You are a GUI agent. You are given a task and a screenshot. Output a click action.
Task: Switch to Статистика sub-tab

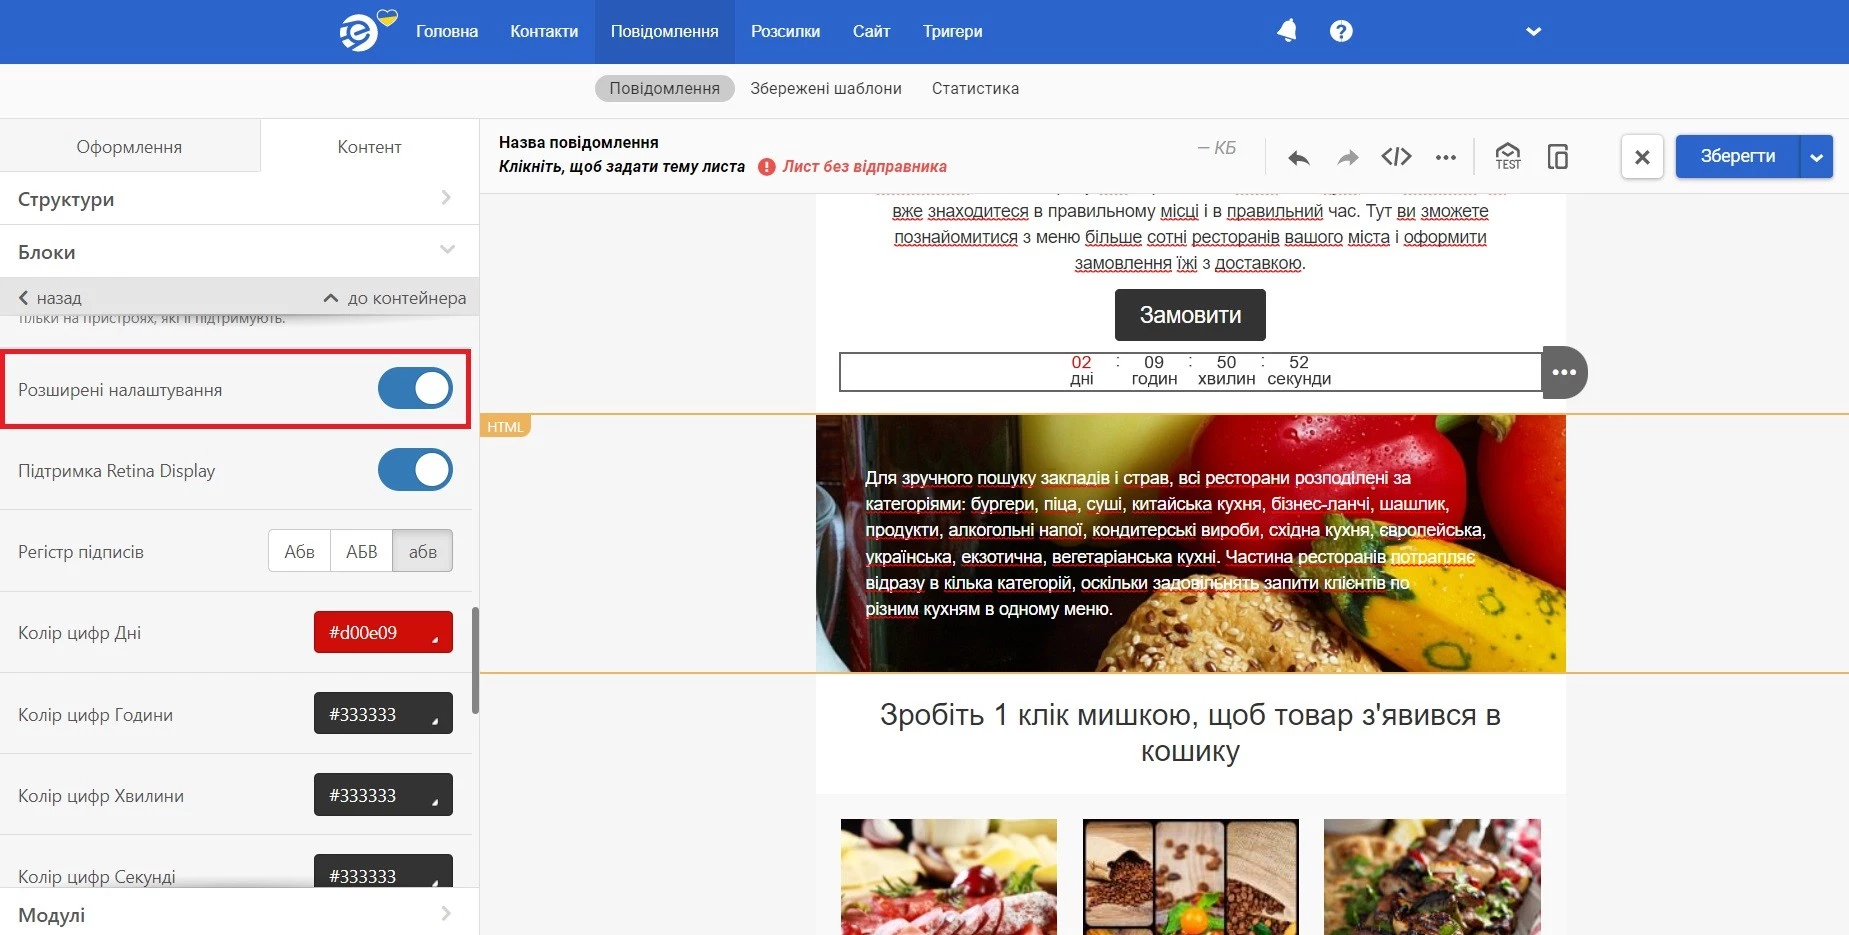[975, 88]
